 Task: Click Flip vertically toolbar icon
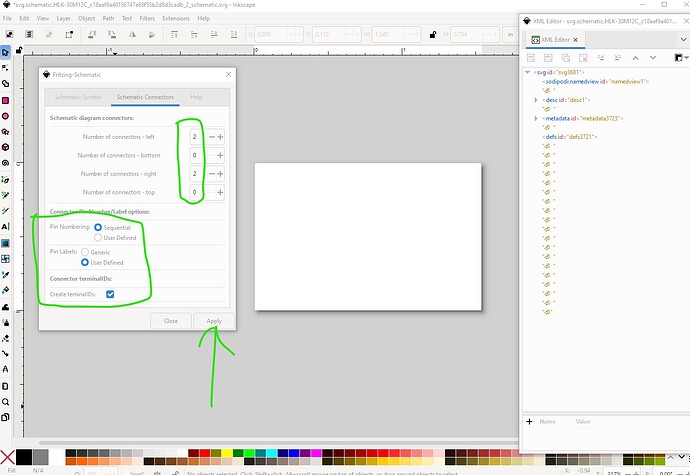[x=152, y=34]
